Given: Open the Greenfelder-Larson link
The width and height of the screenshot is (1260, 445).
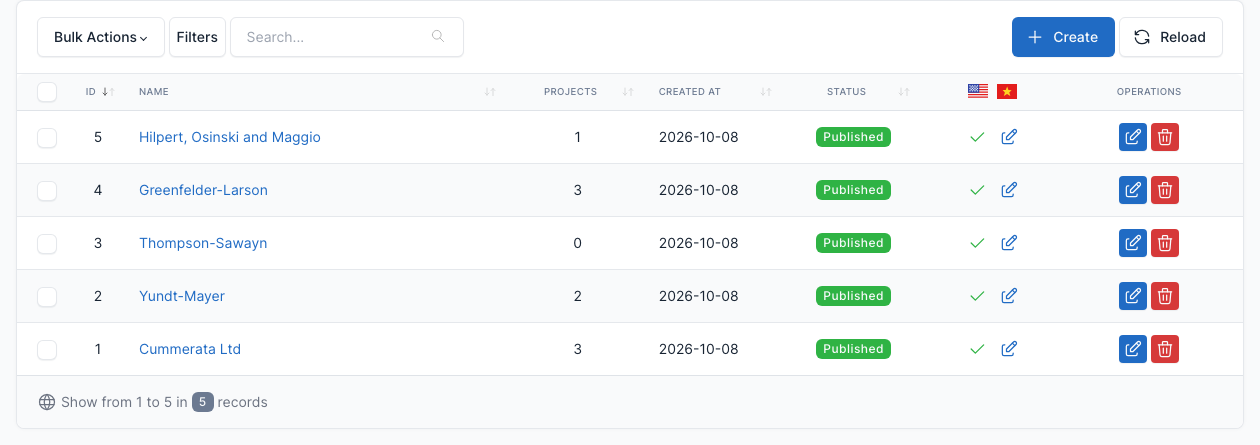Looking at the screenshot, I should click(203, 190).
